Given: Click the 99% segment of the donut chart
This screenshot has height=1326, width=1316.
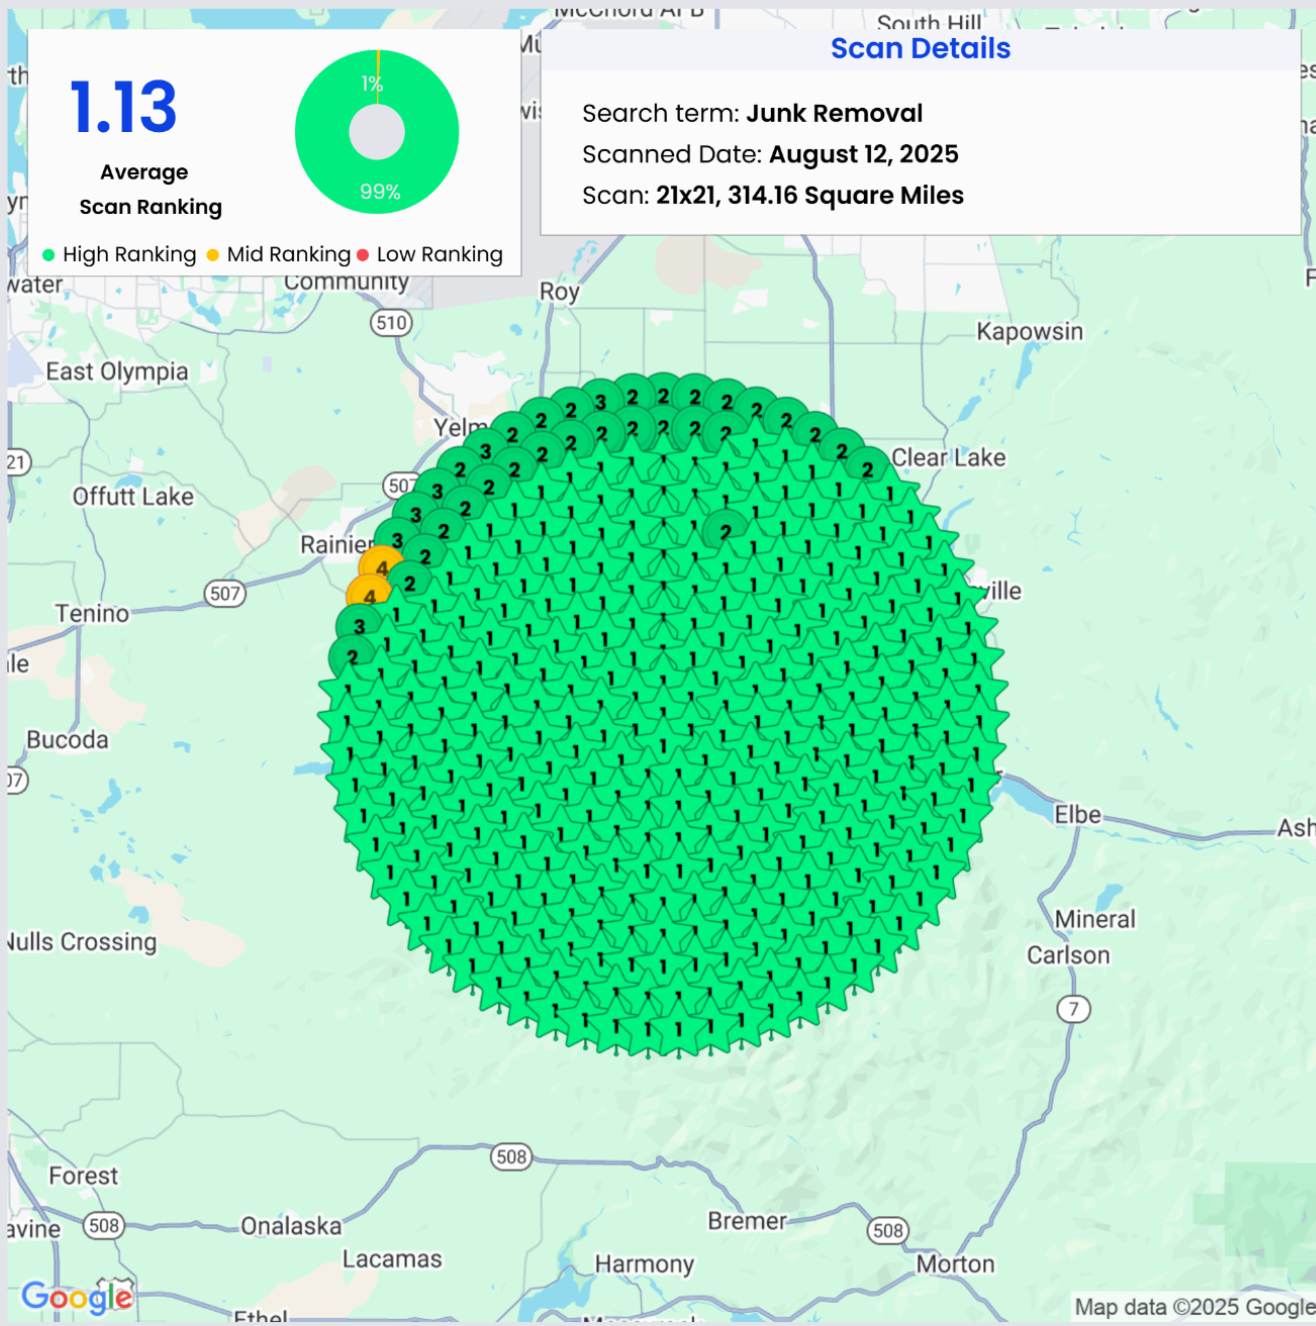Looking at the screenshot, I should tap(380, 185).
